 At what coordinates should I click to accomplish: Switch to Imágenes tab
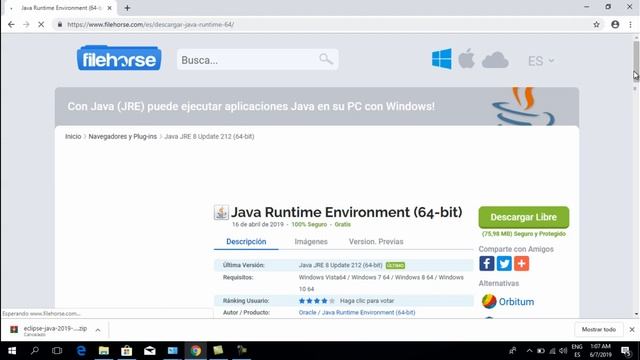pos(311,242)
